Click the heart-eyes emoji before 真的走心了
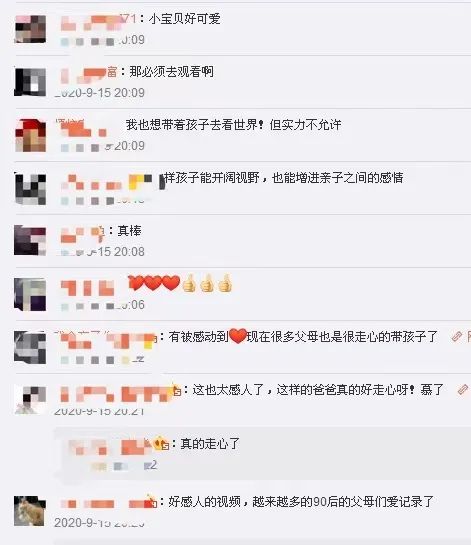Viewport: 471px width, 545px height. [160, 443]
